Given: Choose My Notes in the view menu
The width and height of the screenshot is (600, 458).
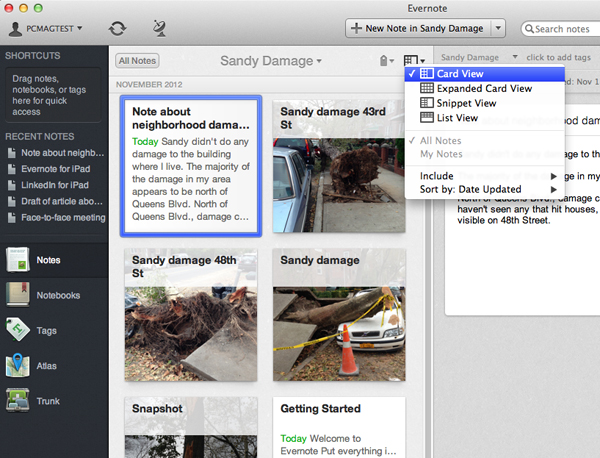Looking at the screenshot, I should [485, 154].
